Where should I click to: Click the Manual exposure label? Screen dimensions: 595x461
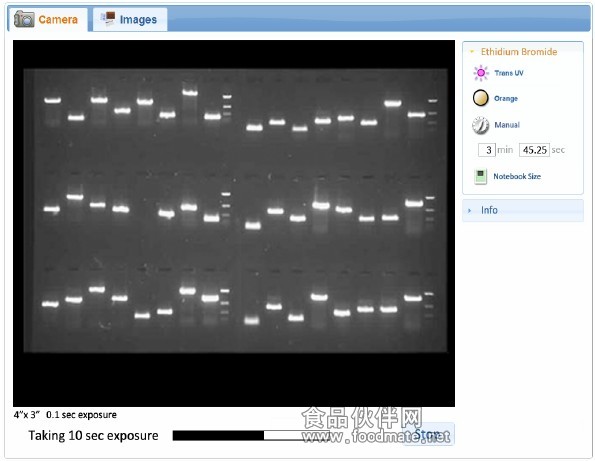pyautogui.click(x=507, y=125)
